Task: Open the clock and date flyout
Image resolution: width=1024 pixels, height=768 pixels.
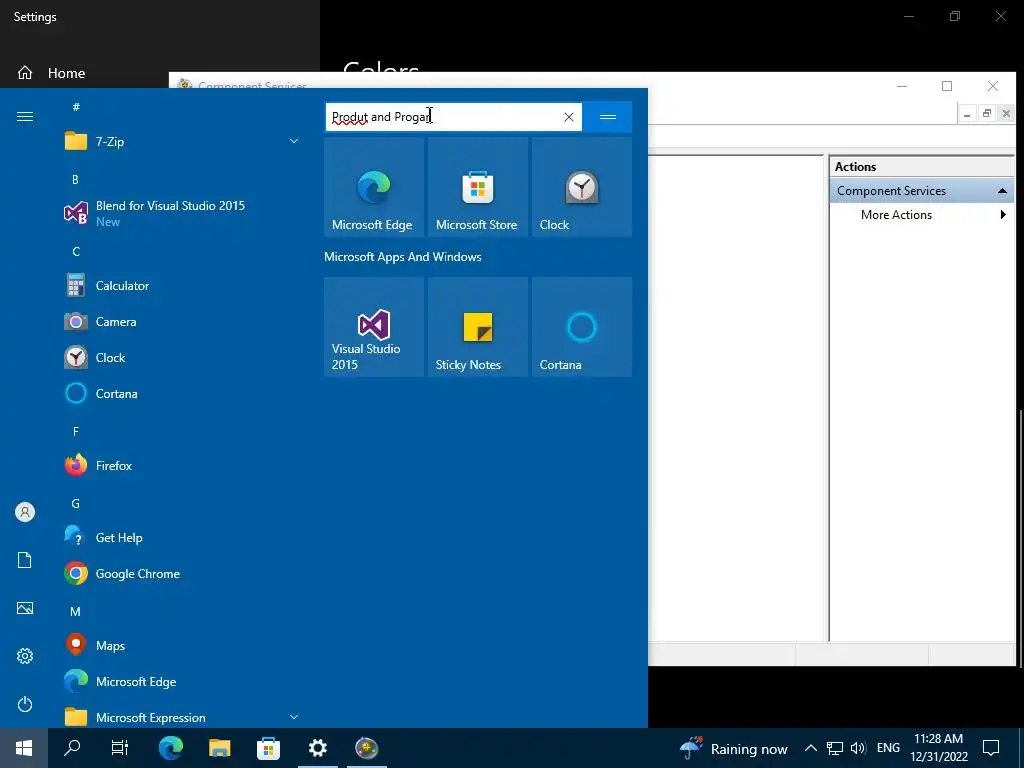Action: click(x=938, y=748)
